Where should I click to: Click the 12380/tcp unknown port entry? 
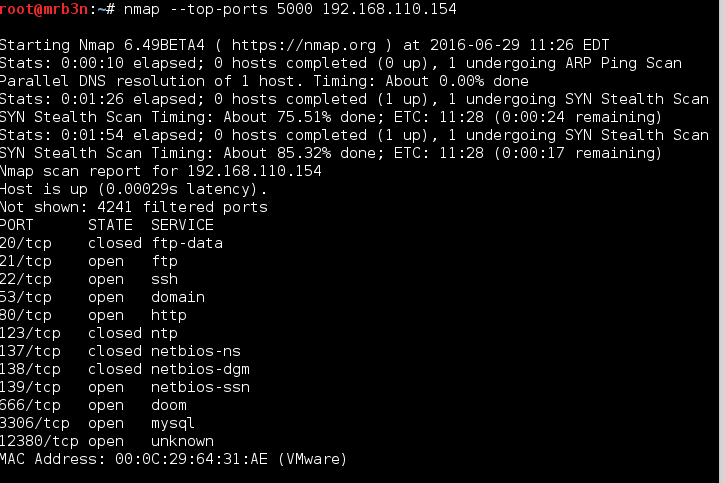coord(38,441)
